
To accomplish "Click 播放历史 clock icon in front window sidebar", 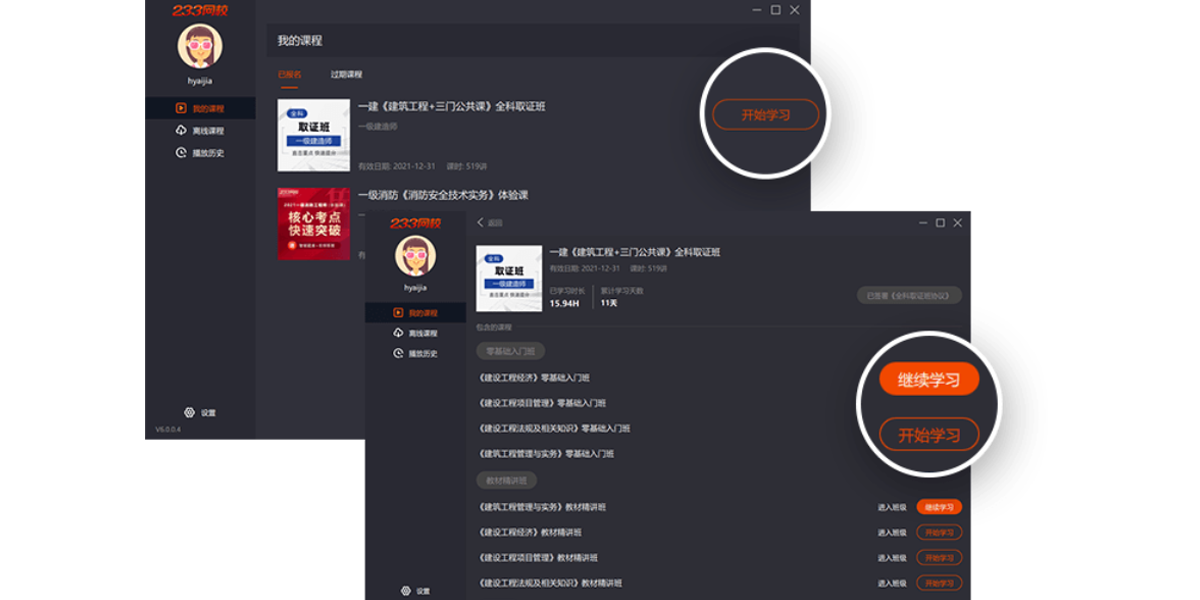I will point(399,353).
